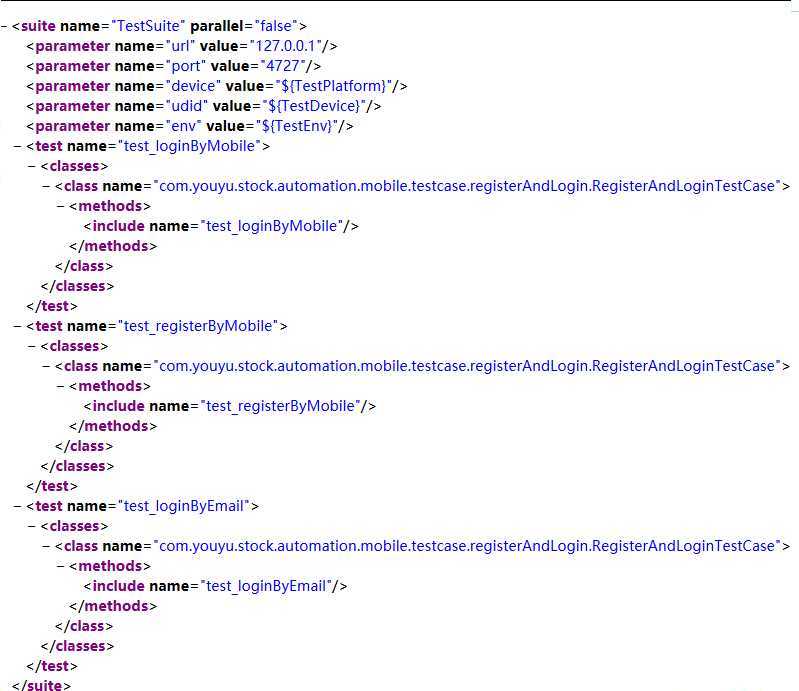
Task: Collapse methods node under test_loginByEmail test
Action: 61,566
